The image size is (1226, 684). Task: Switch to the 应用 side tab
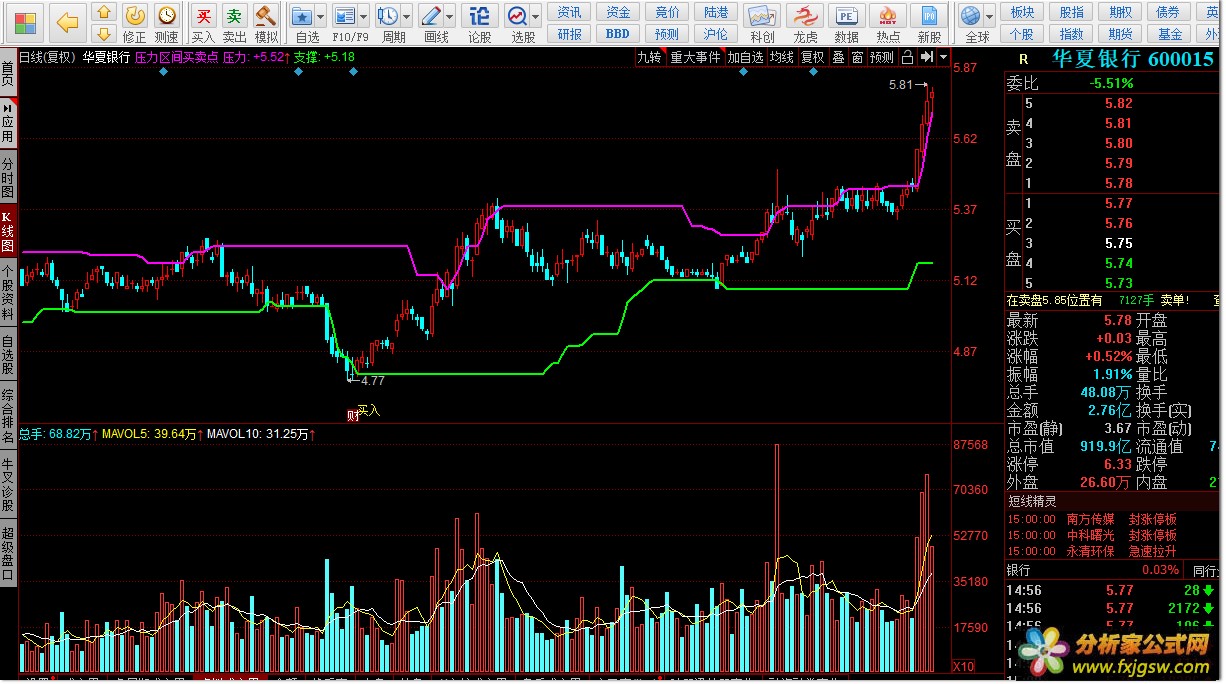(8, 122)
